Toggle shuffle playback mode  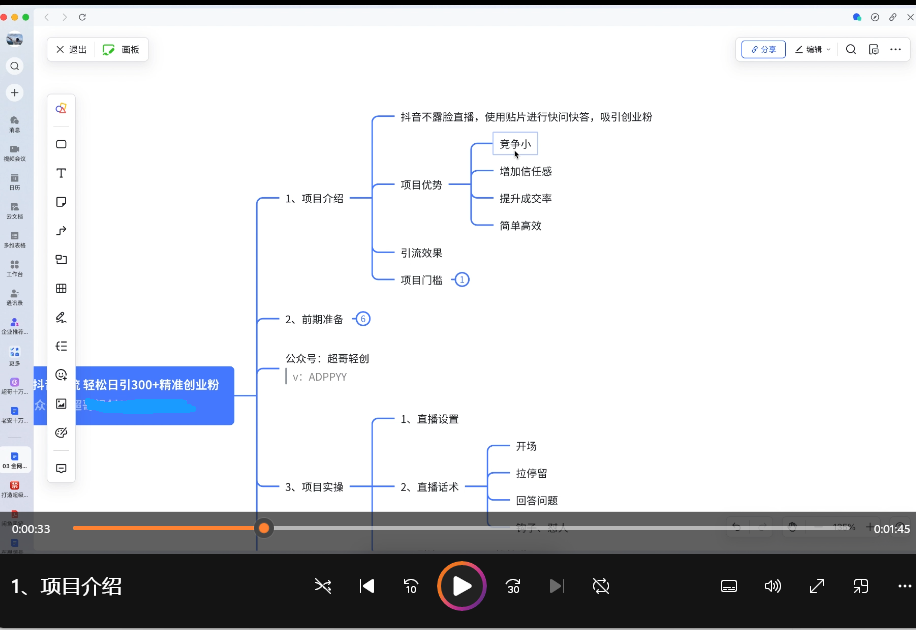click(x=323, y=586)
